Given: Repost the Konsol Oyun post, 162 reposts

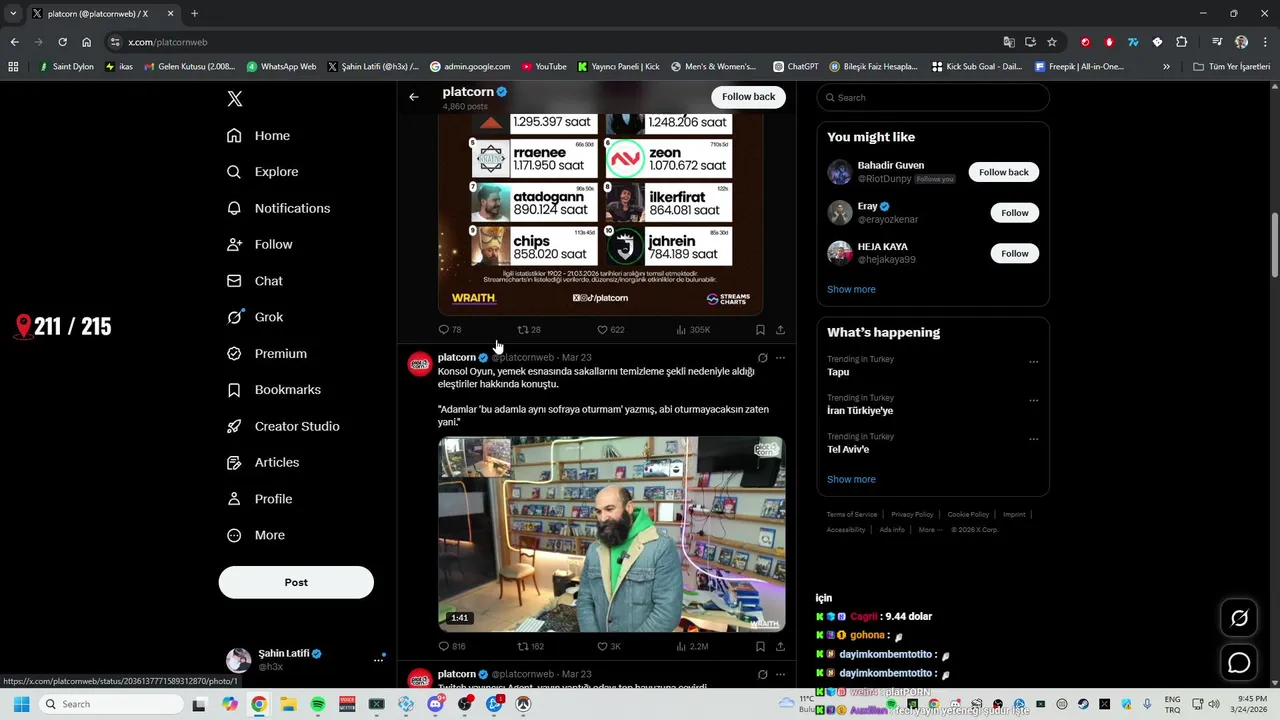Looking at the screenshot, I should pos(530,646).
